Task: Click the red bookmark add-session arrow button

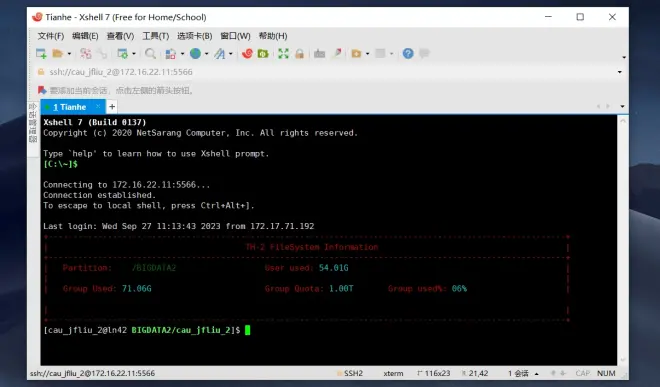Action: pos(42,90)
